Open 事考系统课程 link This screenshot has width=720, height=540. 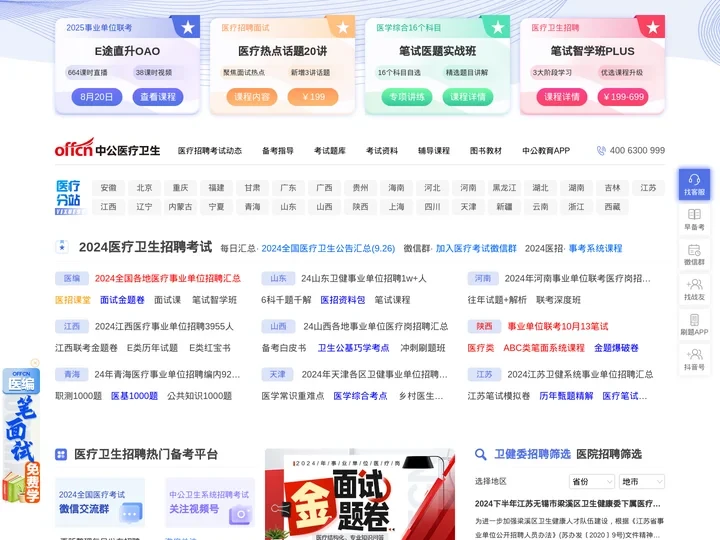point(596,248)
